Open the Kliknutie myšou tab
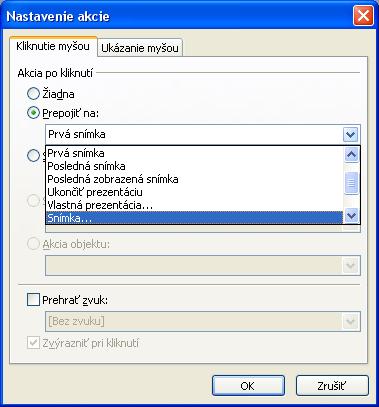 click(x=53, y=46)
